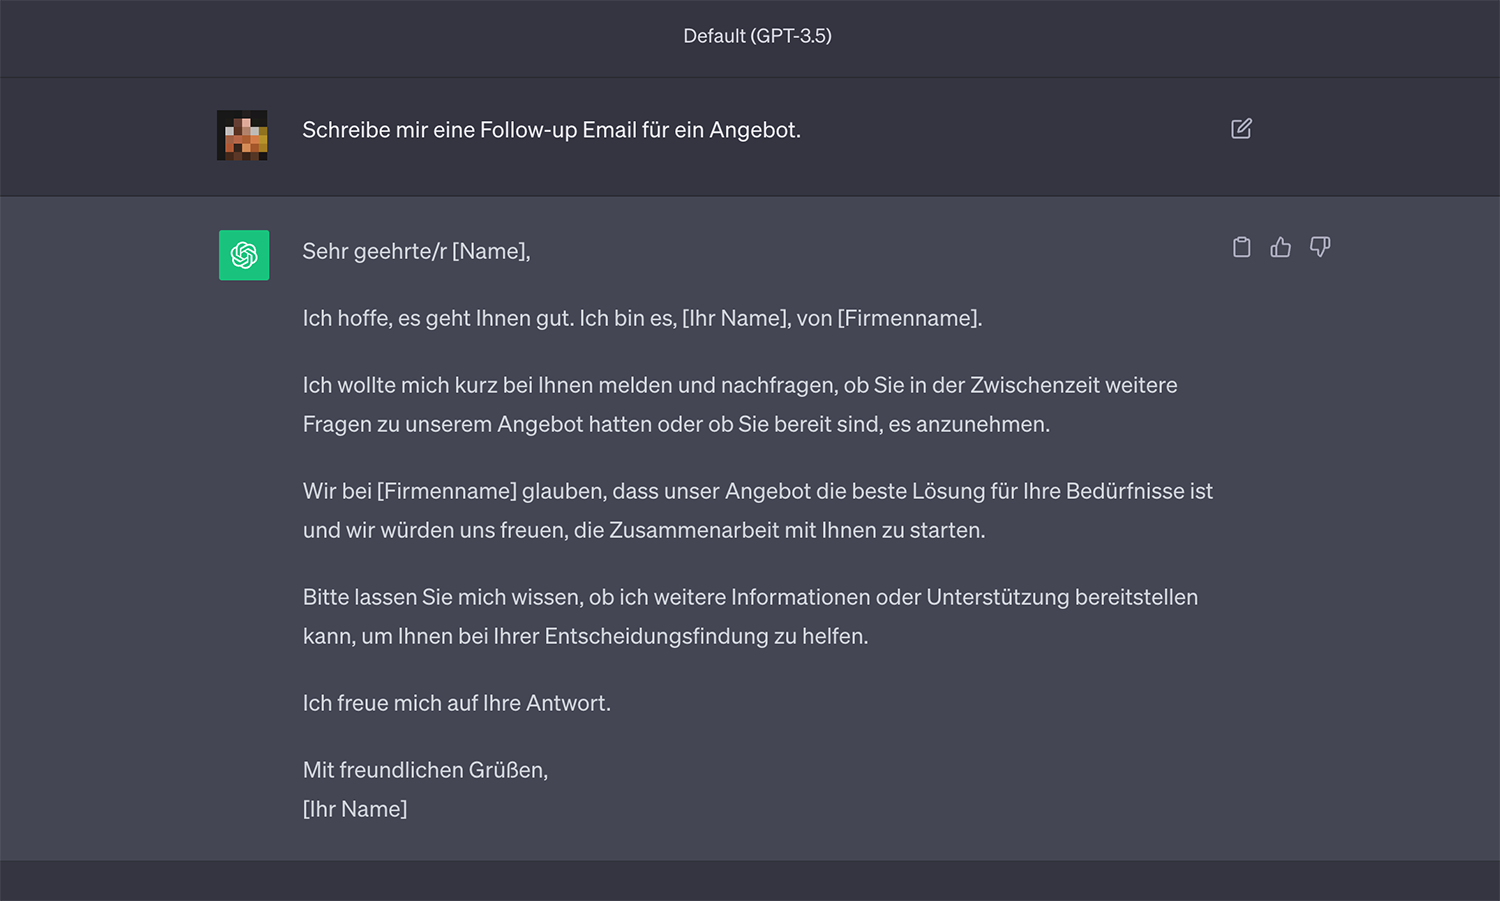Click the Default (GPT-3.5) model label

pyautogui.click(x=757, y=36)
